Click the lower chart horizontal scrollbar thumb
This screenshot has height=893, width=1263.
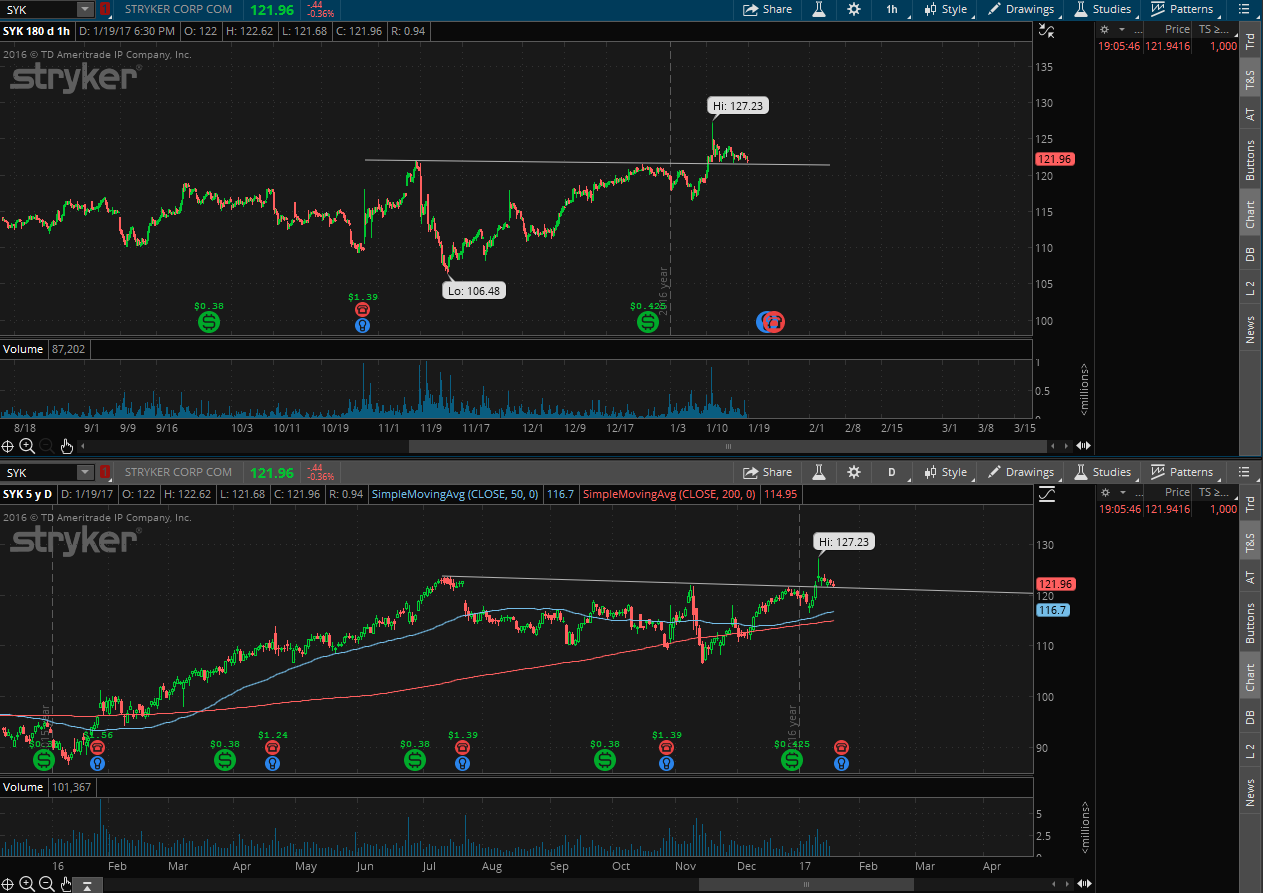click(x=806, y=884)
